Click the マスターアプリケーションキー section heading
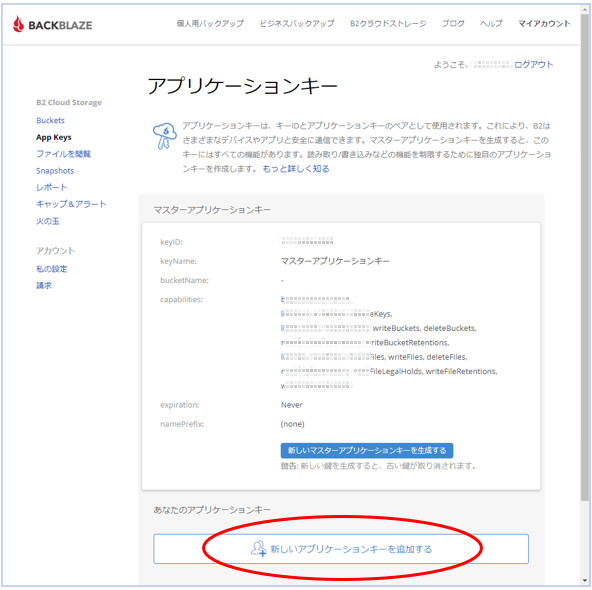Screen dimensions: 592x590 tap(212, 210)
